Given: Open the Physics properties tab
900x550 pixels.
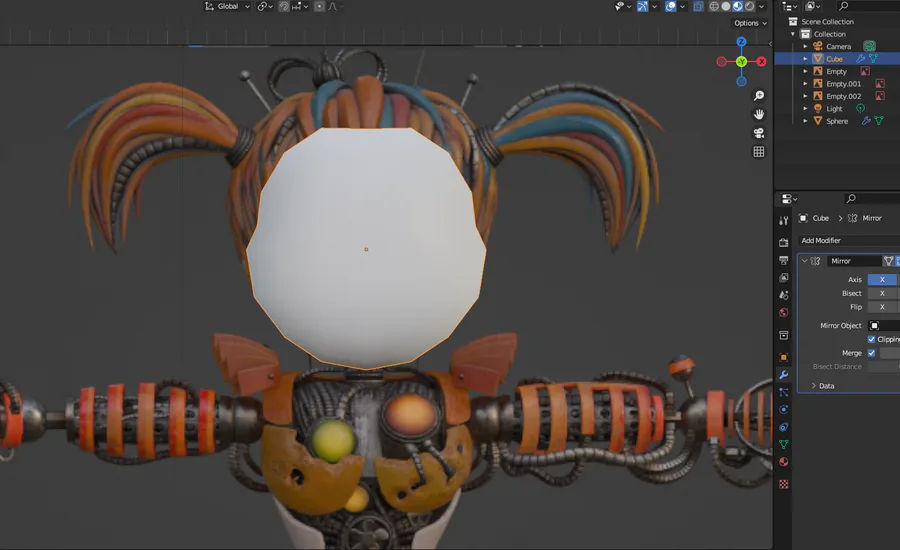Looking at the screenshot, I should pyautogui.click(x=783, y=409).
